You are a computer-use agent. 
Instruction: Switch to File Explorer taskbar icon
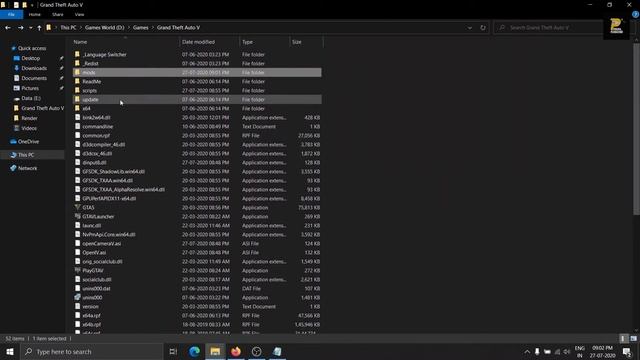(215, 351)
